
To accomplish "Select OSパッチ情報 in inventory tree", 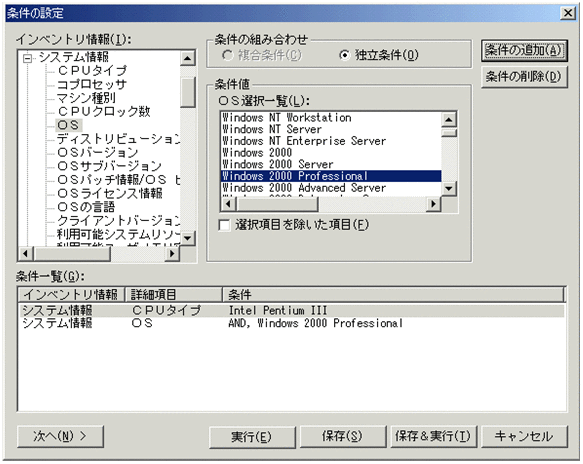I will pyautogui.click(x=118, y=180).
